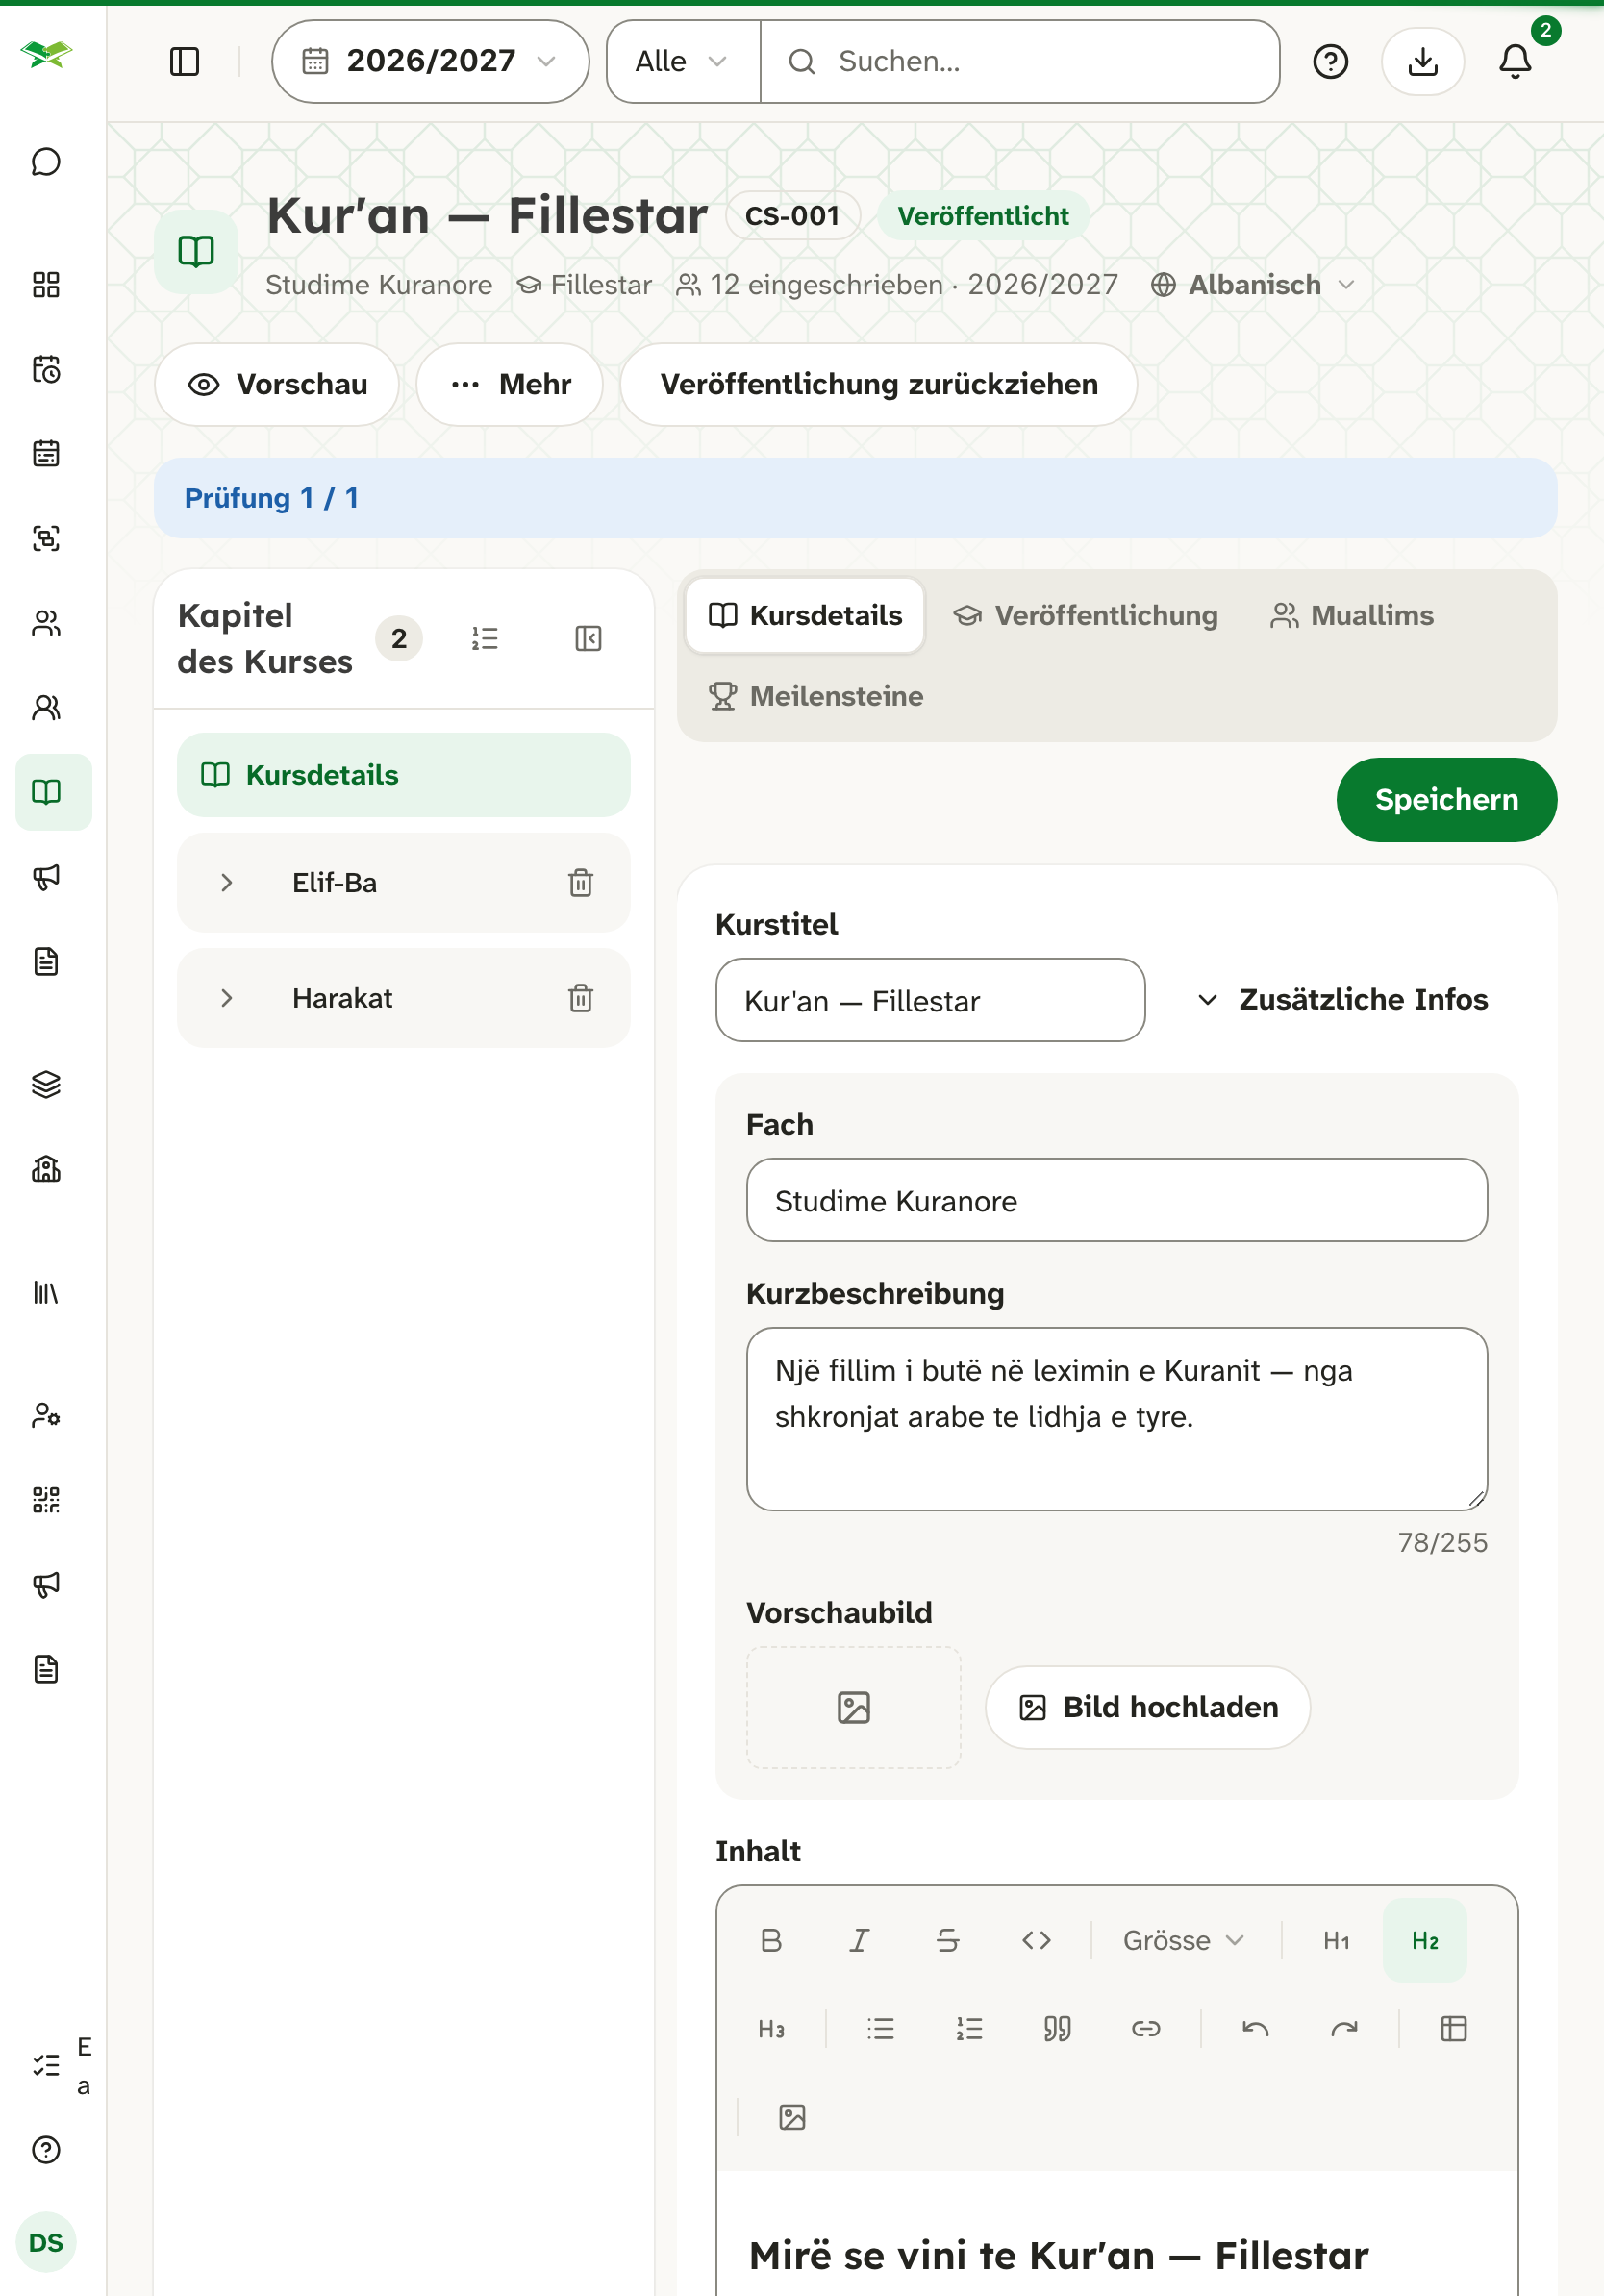Click Veröffentlichung zurückziehen button
This screenshot has width=1604, height=2296.
tap(878, 385)
